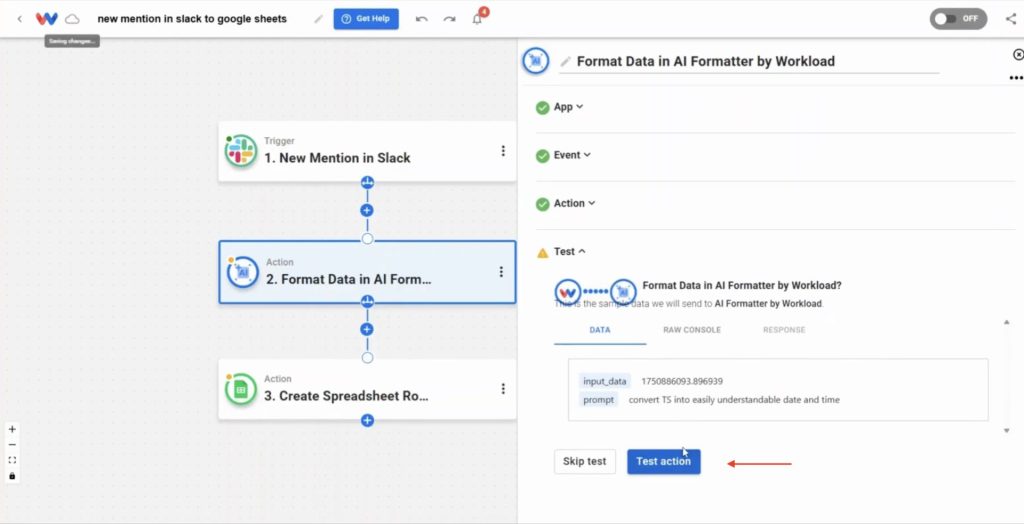Undo the last change

[x=421, y=19]
